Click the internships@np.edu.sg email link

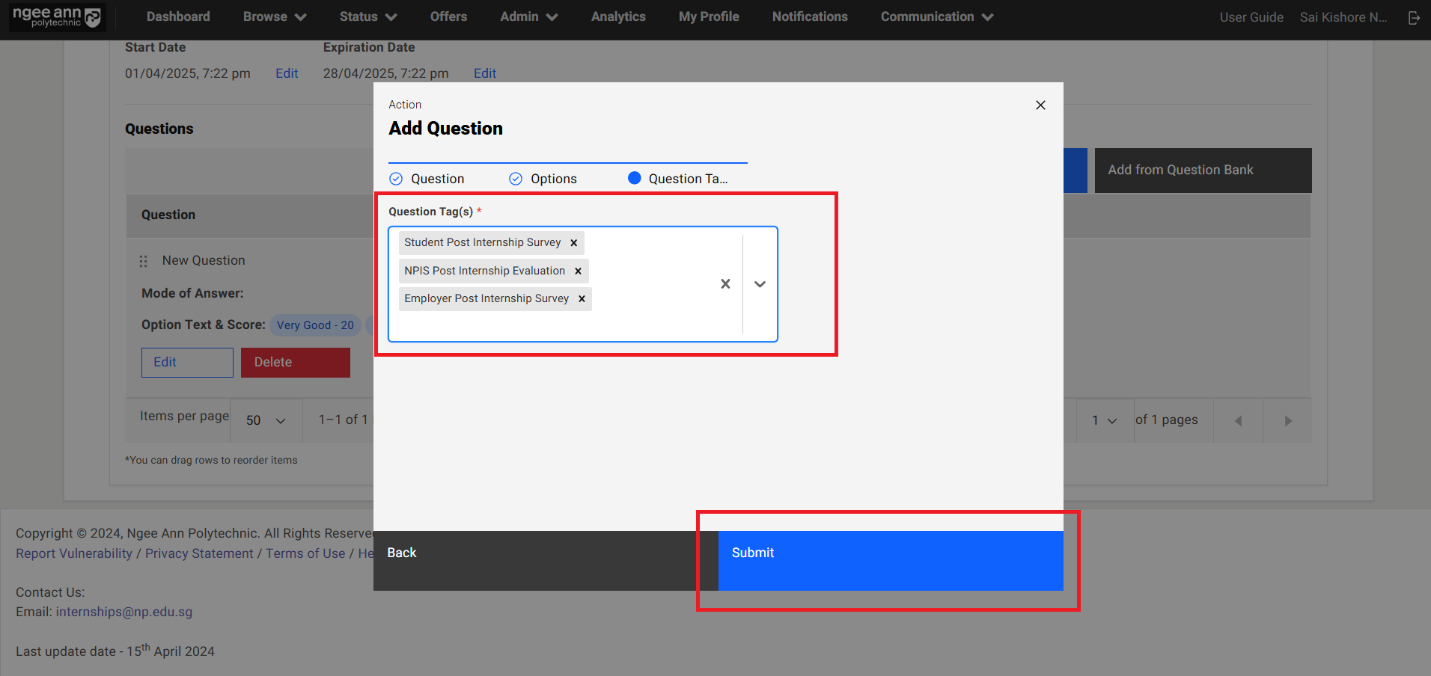click(x=124, y=612)
